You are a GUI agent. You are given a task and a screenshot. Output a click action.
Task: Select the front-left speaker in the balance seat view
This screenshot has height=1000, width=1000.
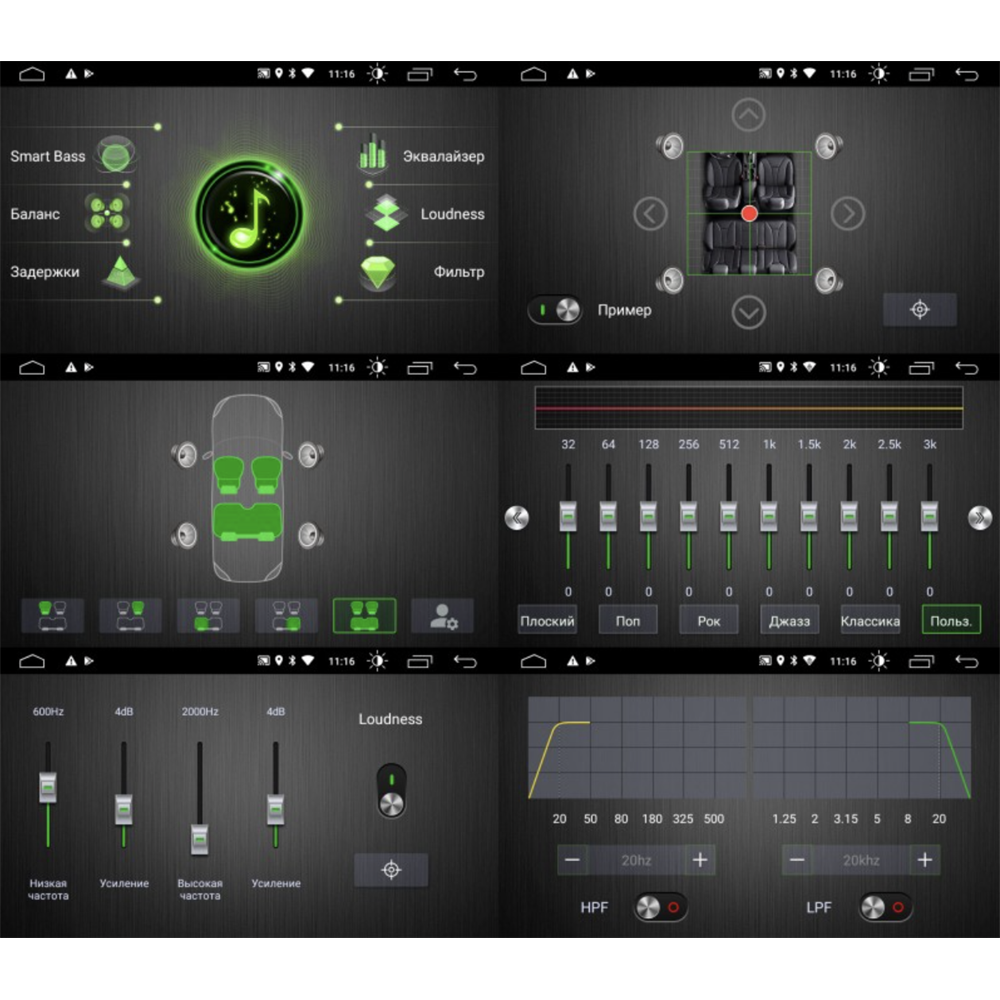pos(670,146)
